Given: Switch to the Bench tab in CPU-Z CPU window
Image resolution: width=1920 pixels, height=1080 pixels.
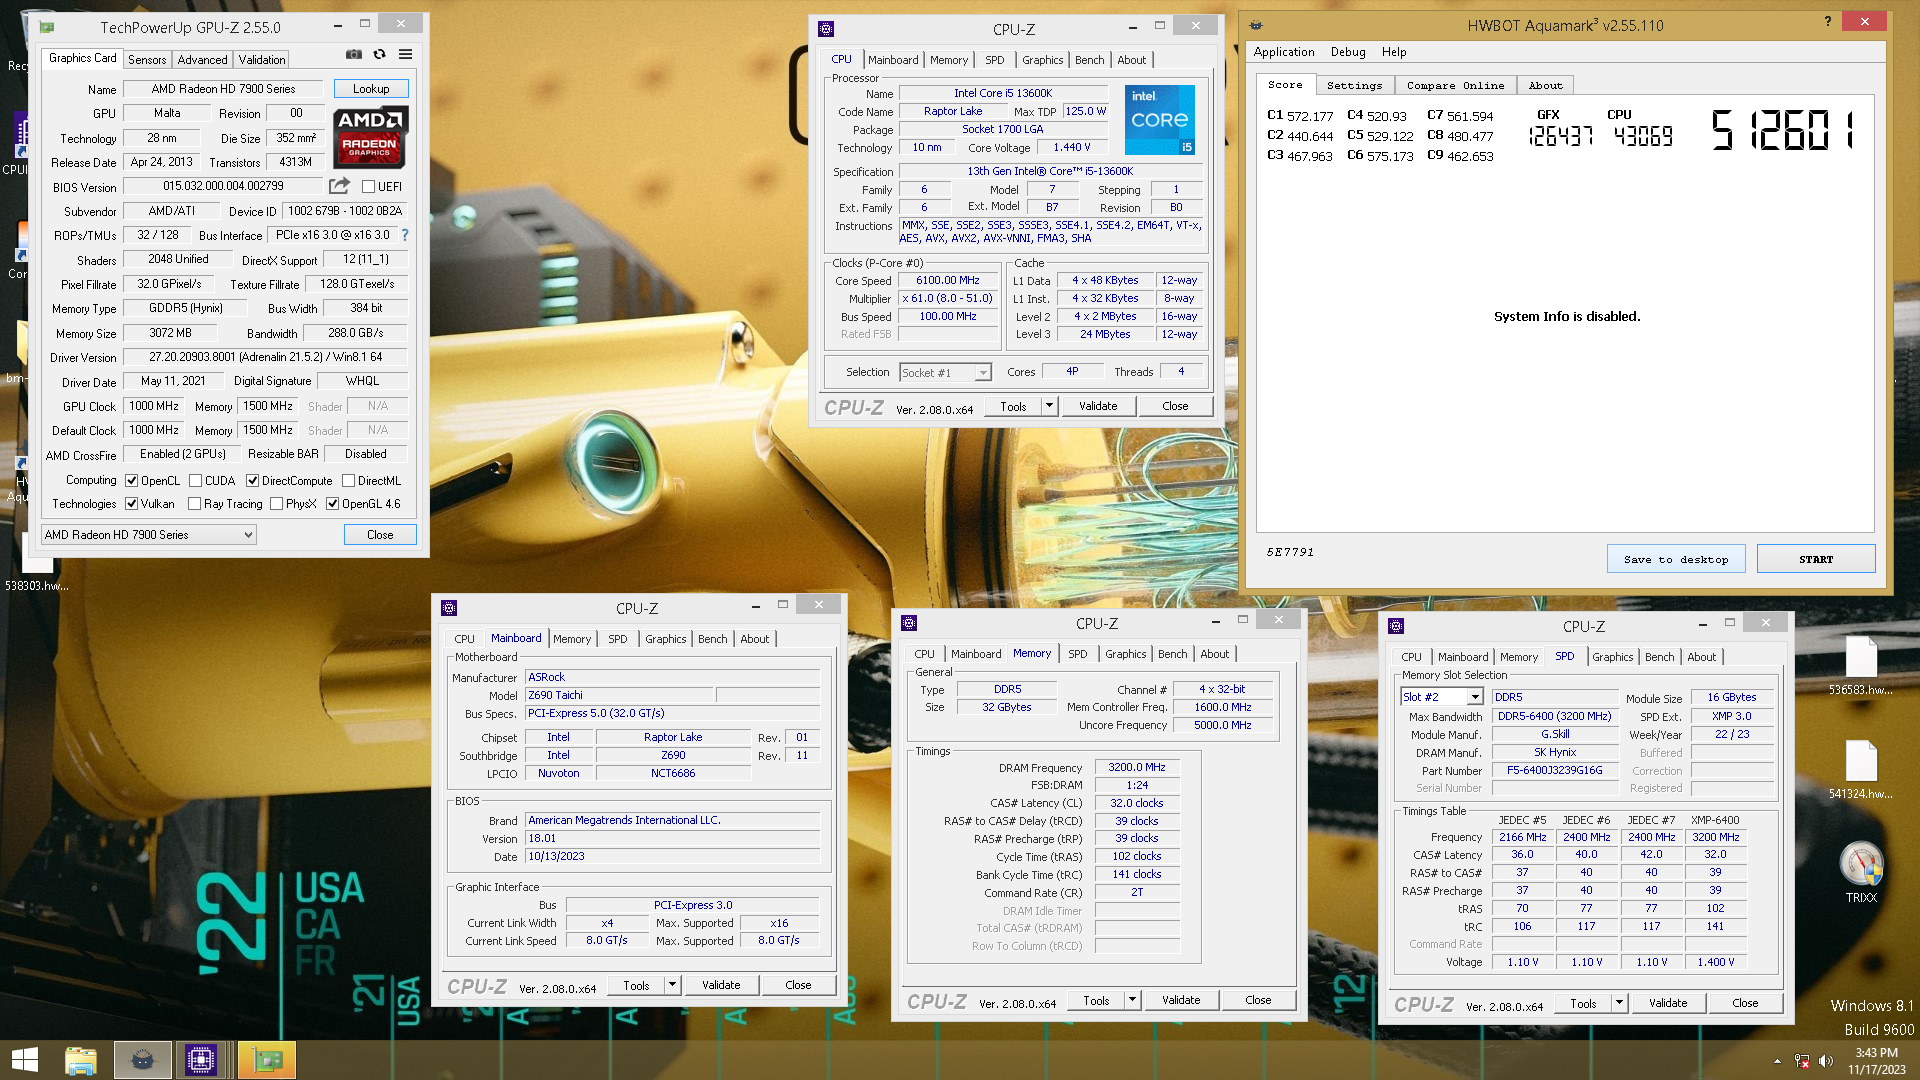Looking at the screenshot, I should pyautogui.click(x=1089, y=60).
